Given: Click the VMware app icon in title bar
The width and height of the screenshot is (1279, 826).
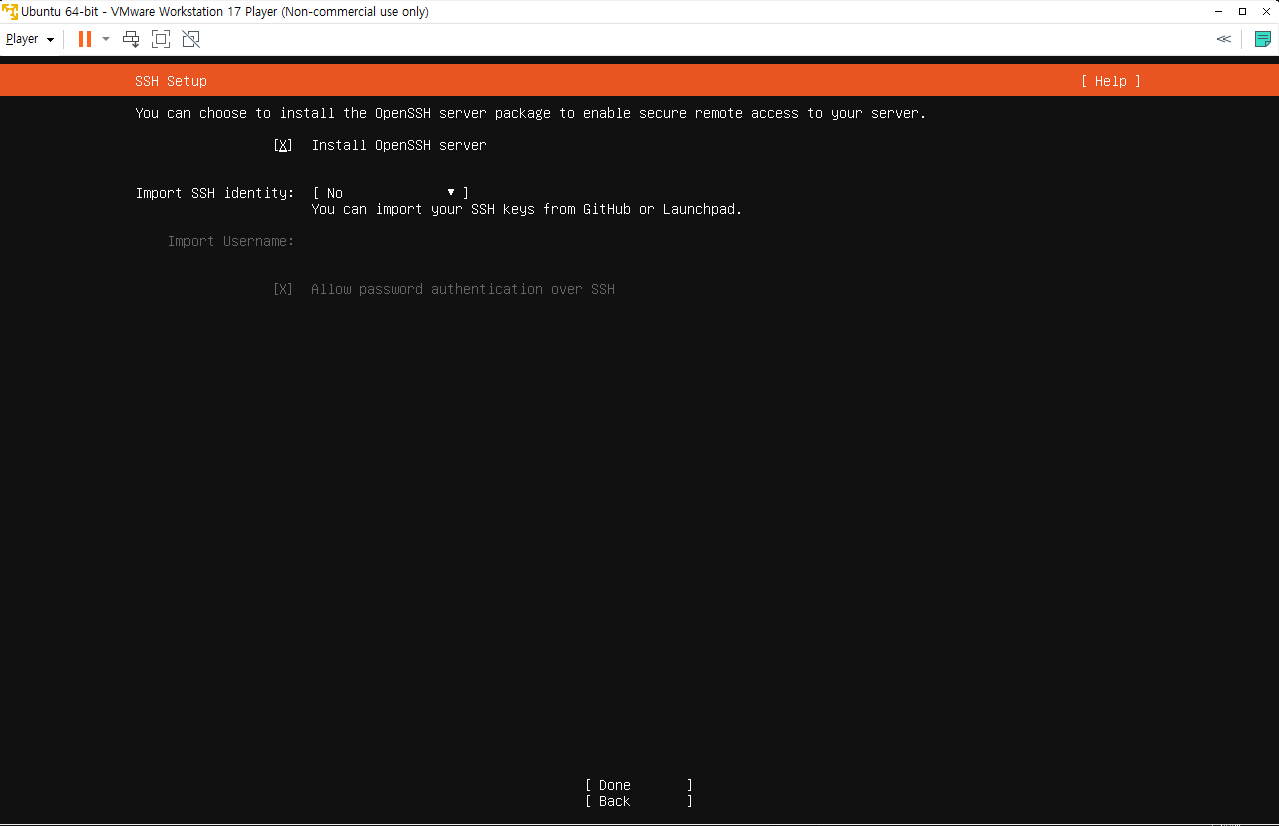Looking at the screenshot, I should 10,11.
